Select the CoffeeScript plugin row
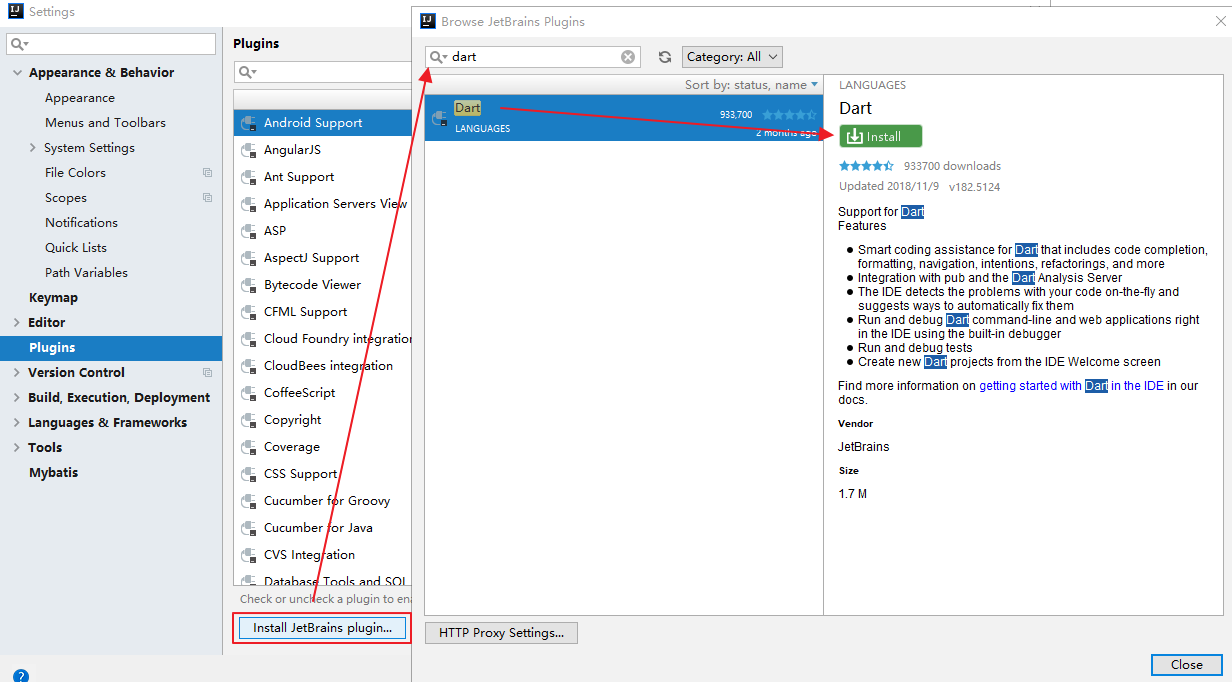The image size is (1232, 682). [x=322, y=393]
